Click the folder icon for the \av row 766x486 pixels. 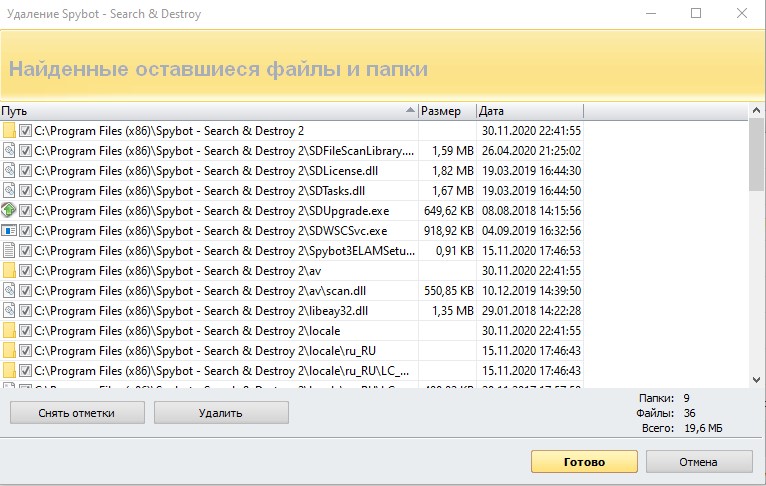tap(9, 271)
